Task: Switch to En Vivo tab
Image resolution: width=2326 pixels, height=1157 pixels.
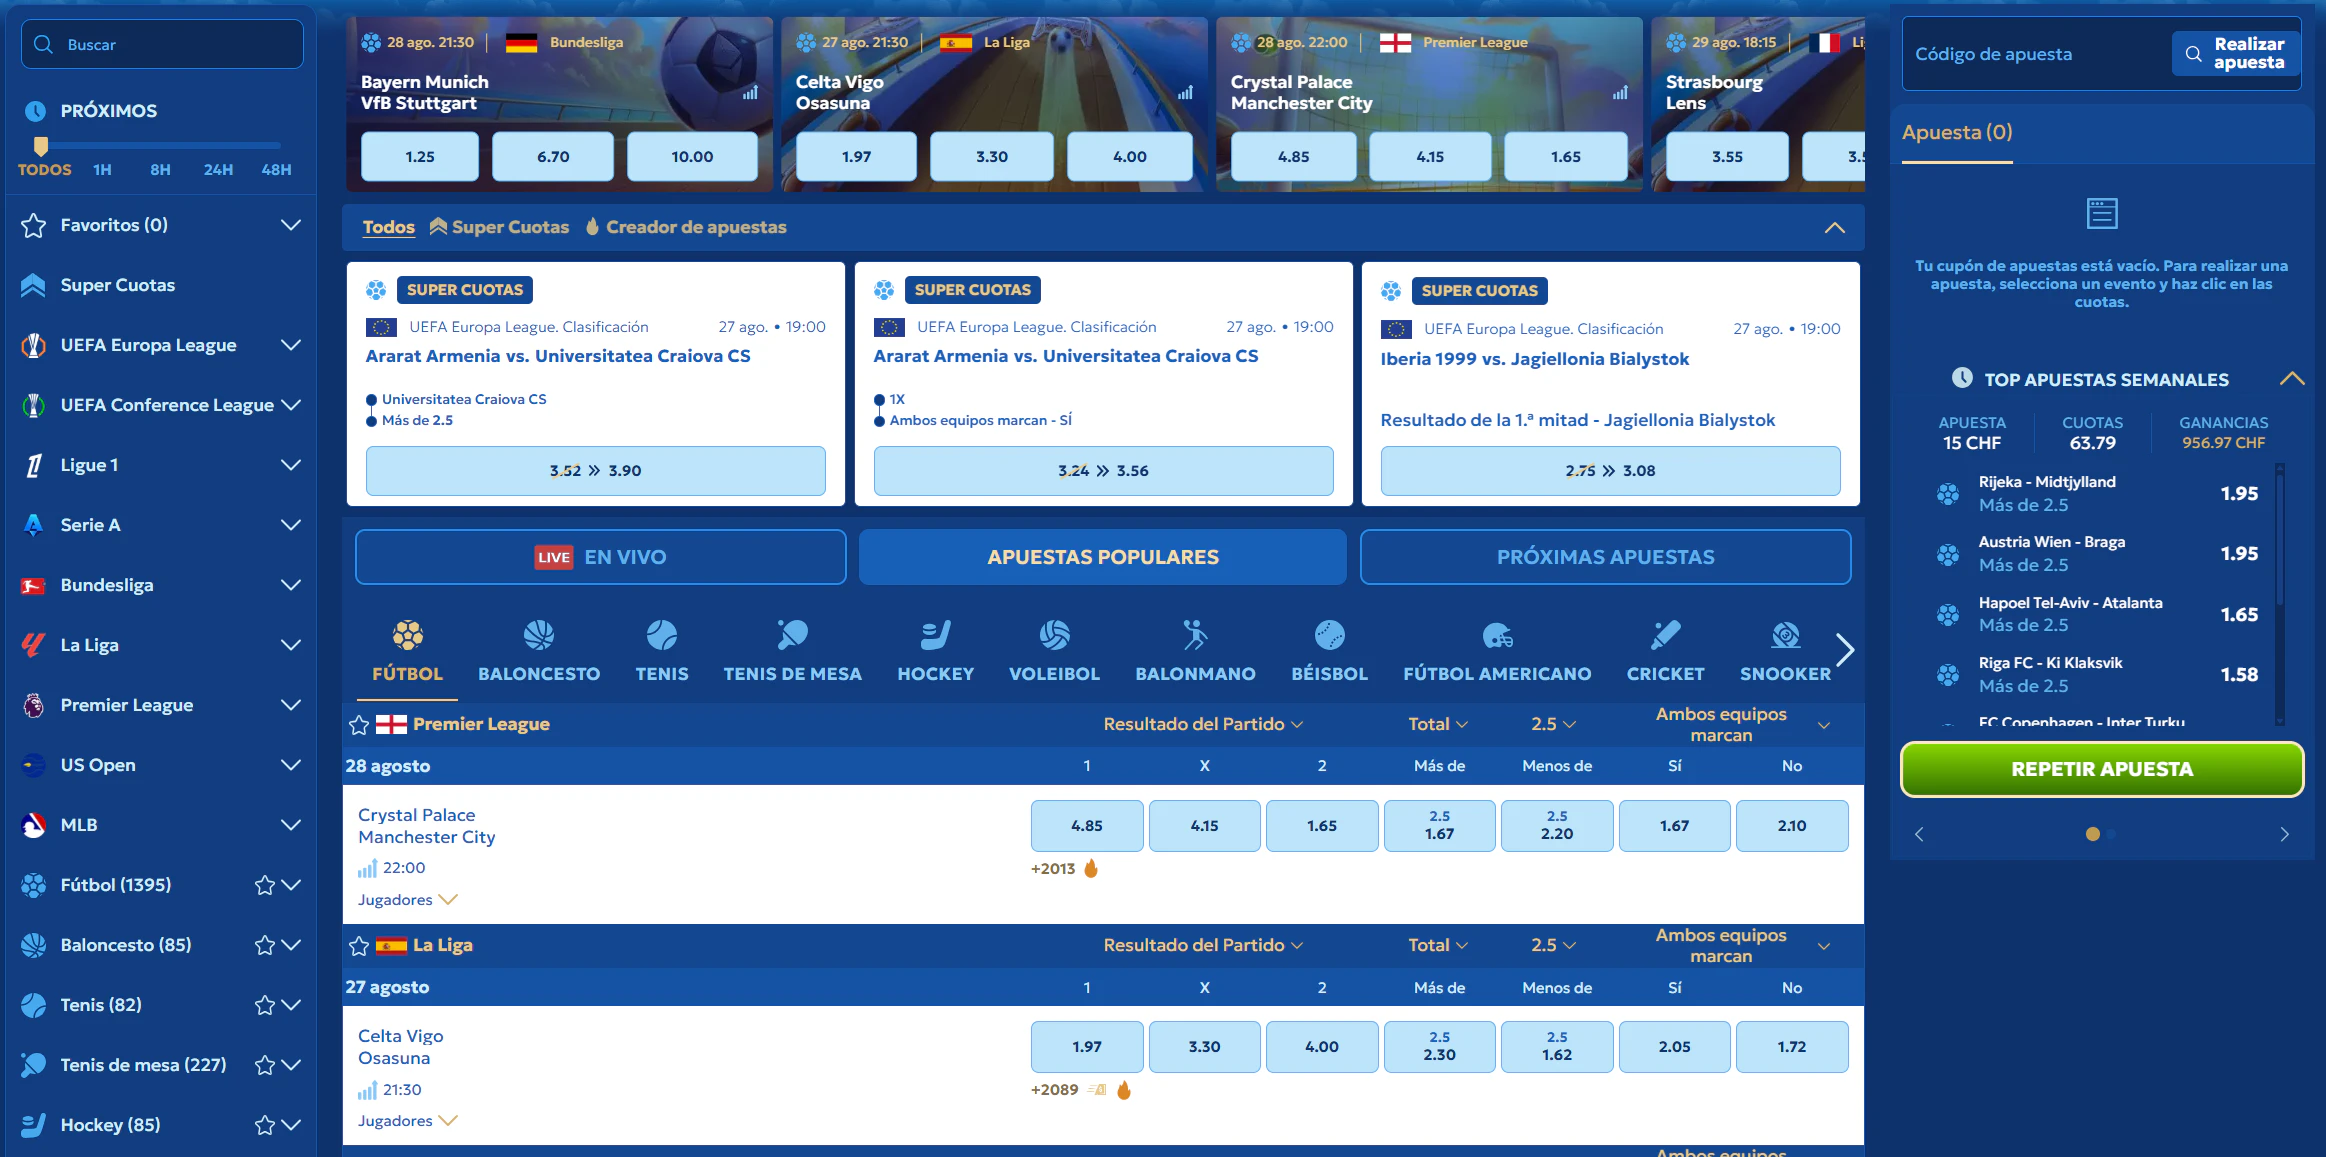Action: click(600, 557)
